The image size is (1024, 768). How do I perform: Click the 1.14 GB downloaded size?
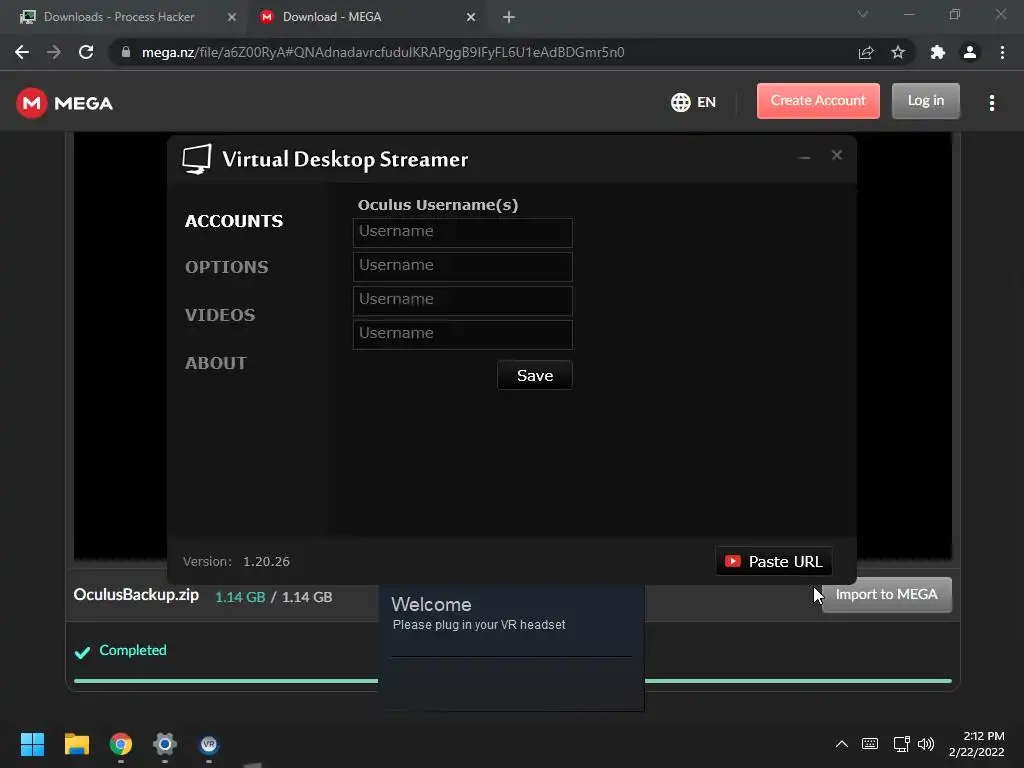click(x=240, y=597)
